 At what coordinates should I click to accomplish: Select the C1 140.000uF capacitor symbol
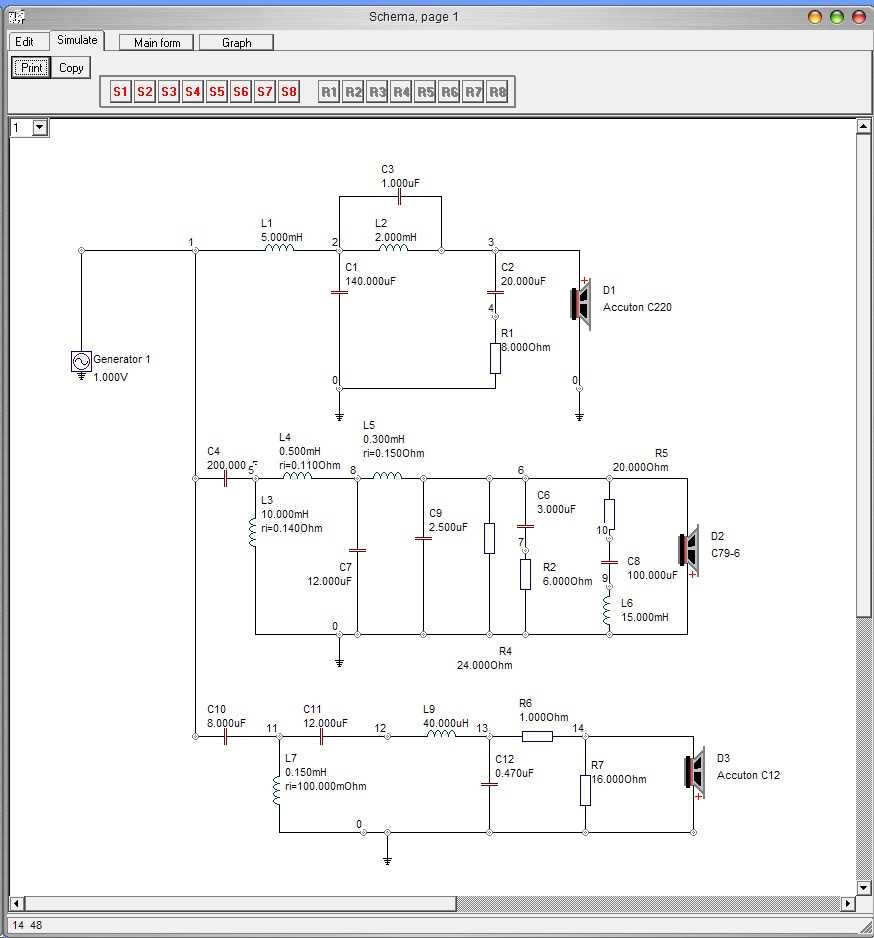click(x=339, y=293)
